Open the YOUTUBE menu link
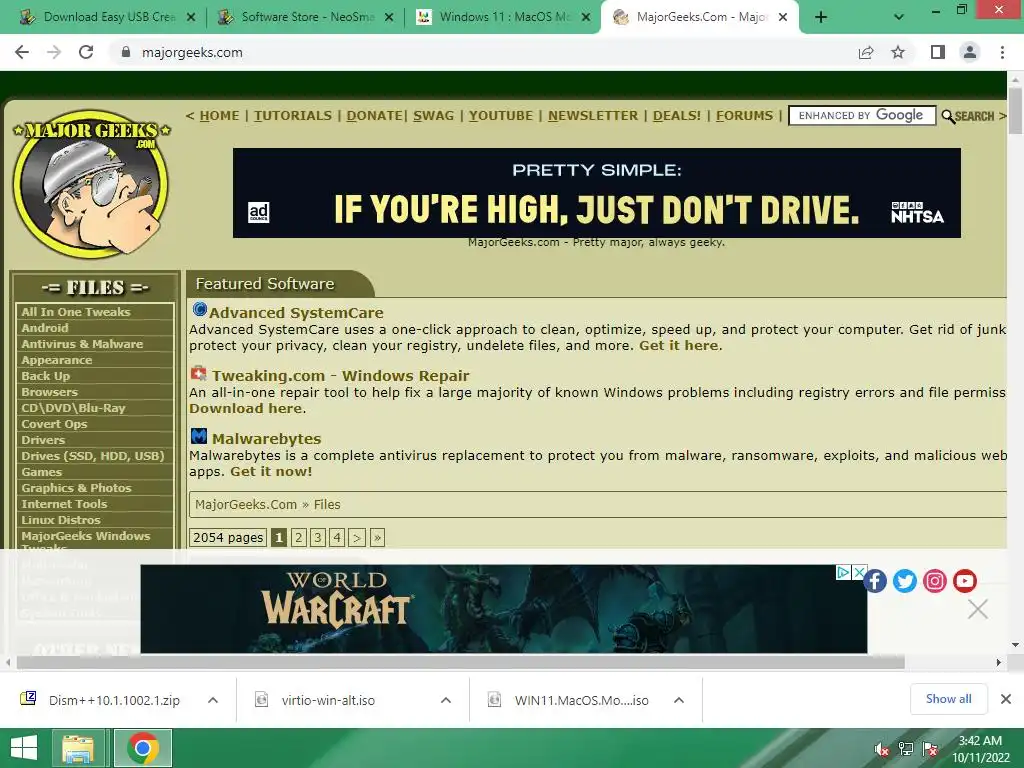 pyautogui.click(x=501, y=116)
